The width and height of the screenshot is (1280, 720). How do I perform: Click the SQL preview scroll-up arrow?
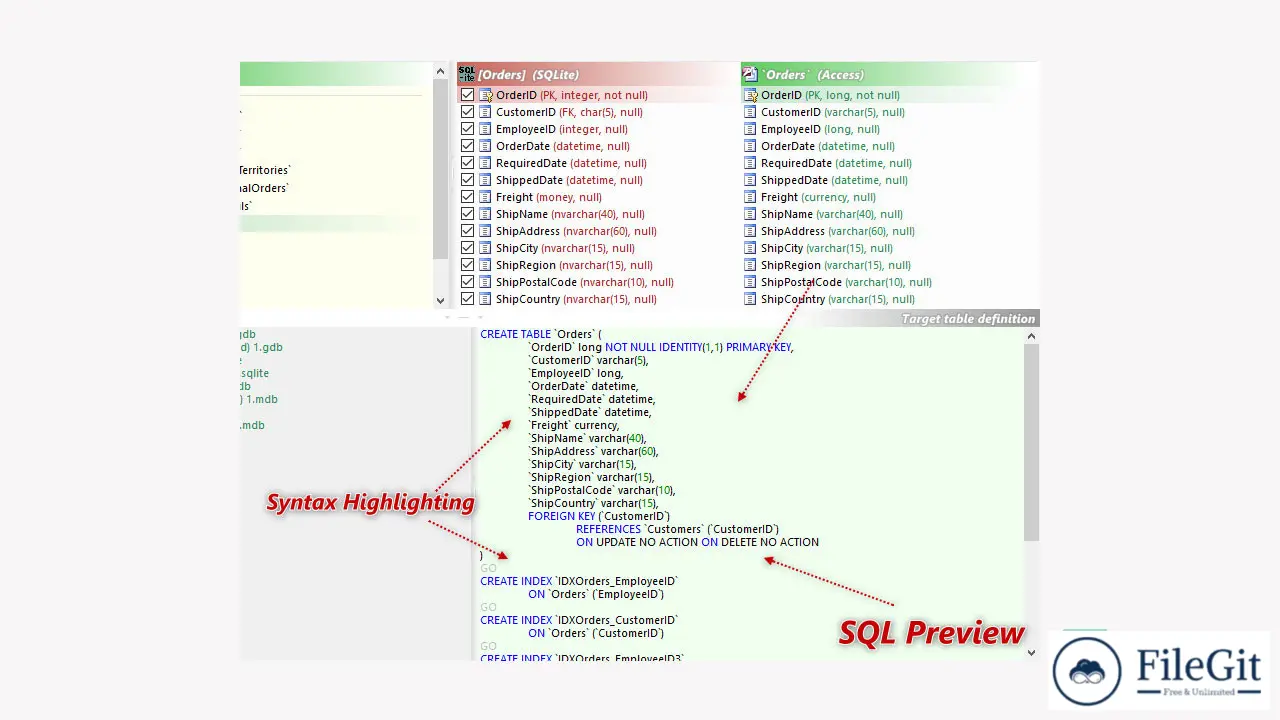pyautogui.click(x=1031, y=337)
